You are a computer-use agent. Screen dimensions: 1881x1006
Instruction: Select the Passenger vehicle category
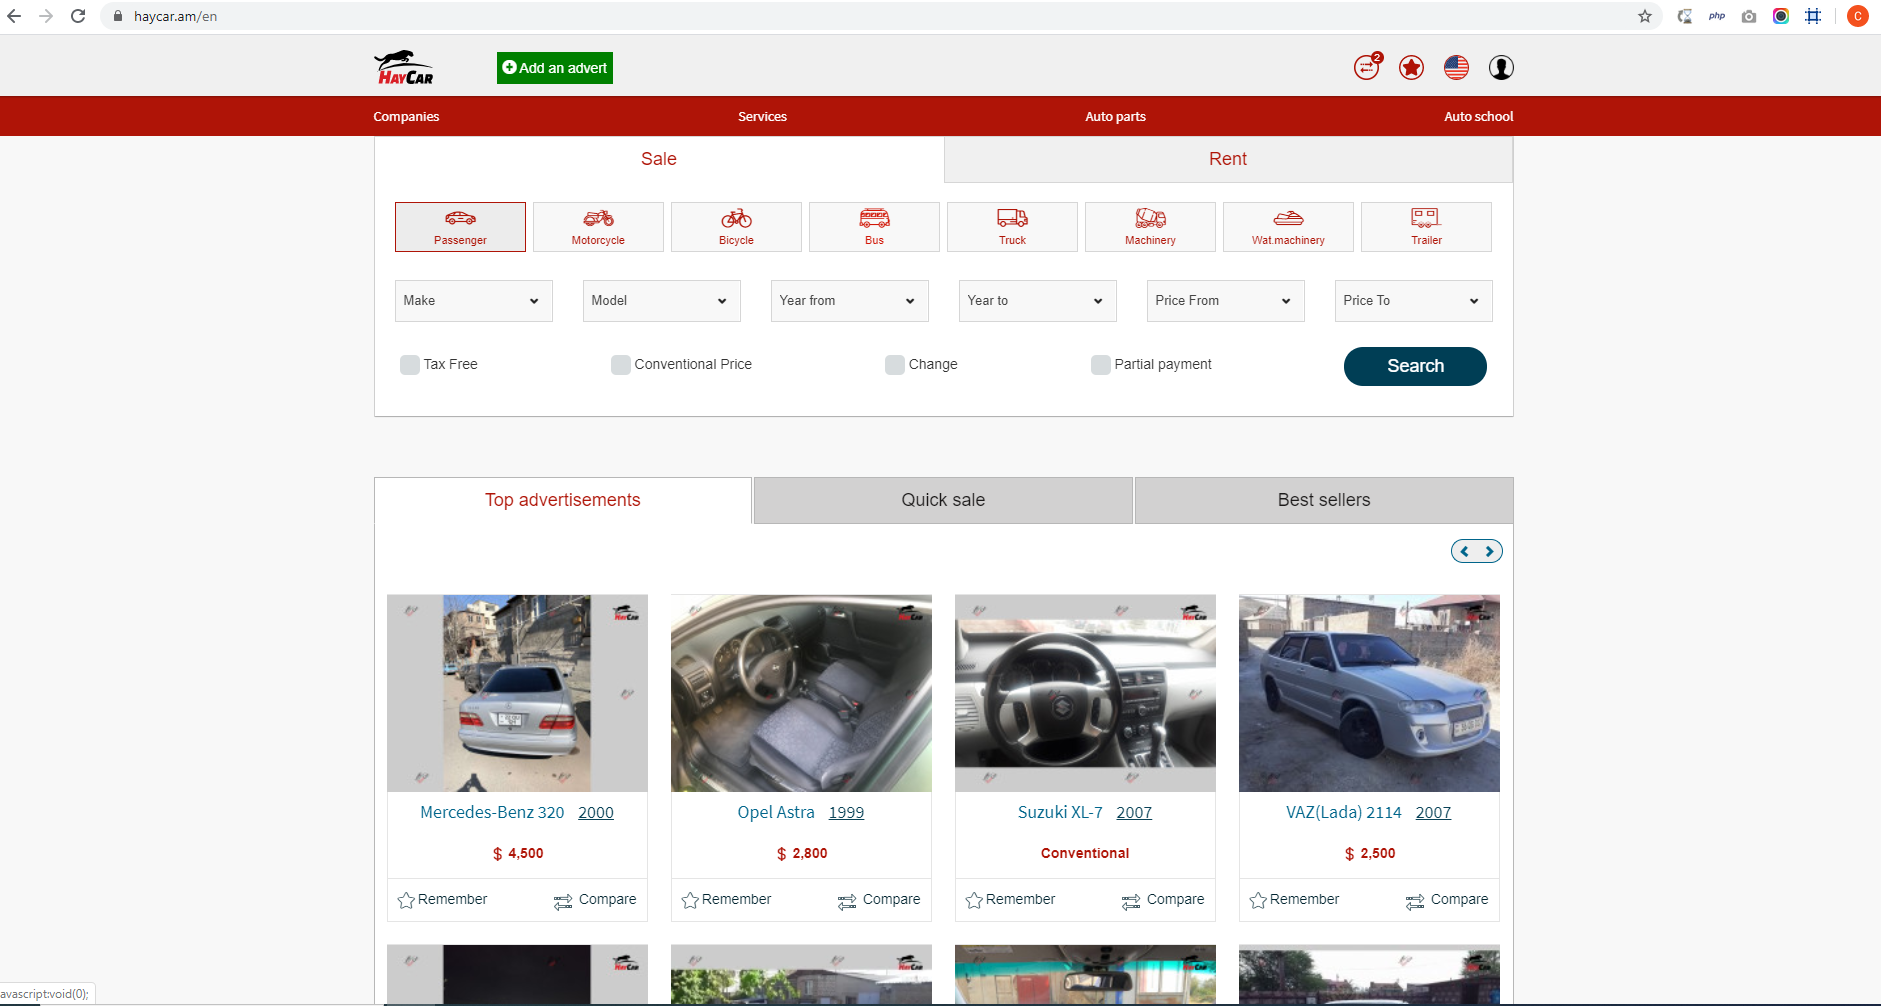coord(460,227)
